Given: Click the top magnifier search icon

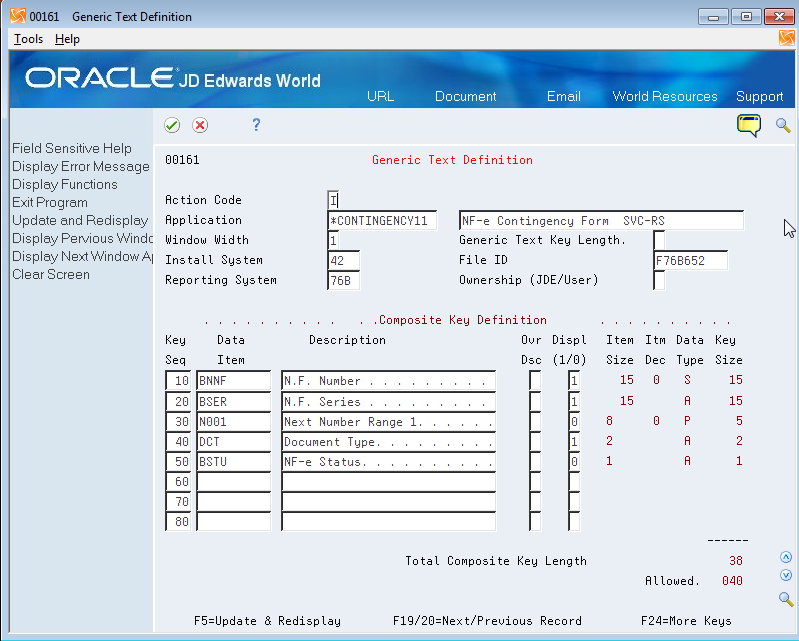Looking at the screenshot, I should [783, 125].
